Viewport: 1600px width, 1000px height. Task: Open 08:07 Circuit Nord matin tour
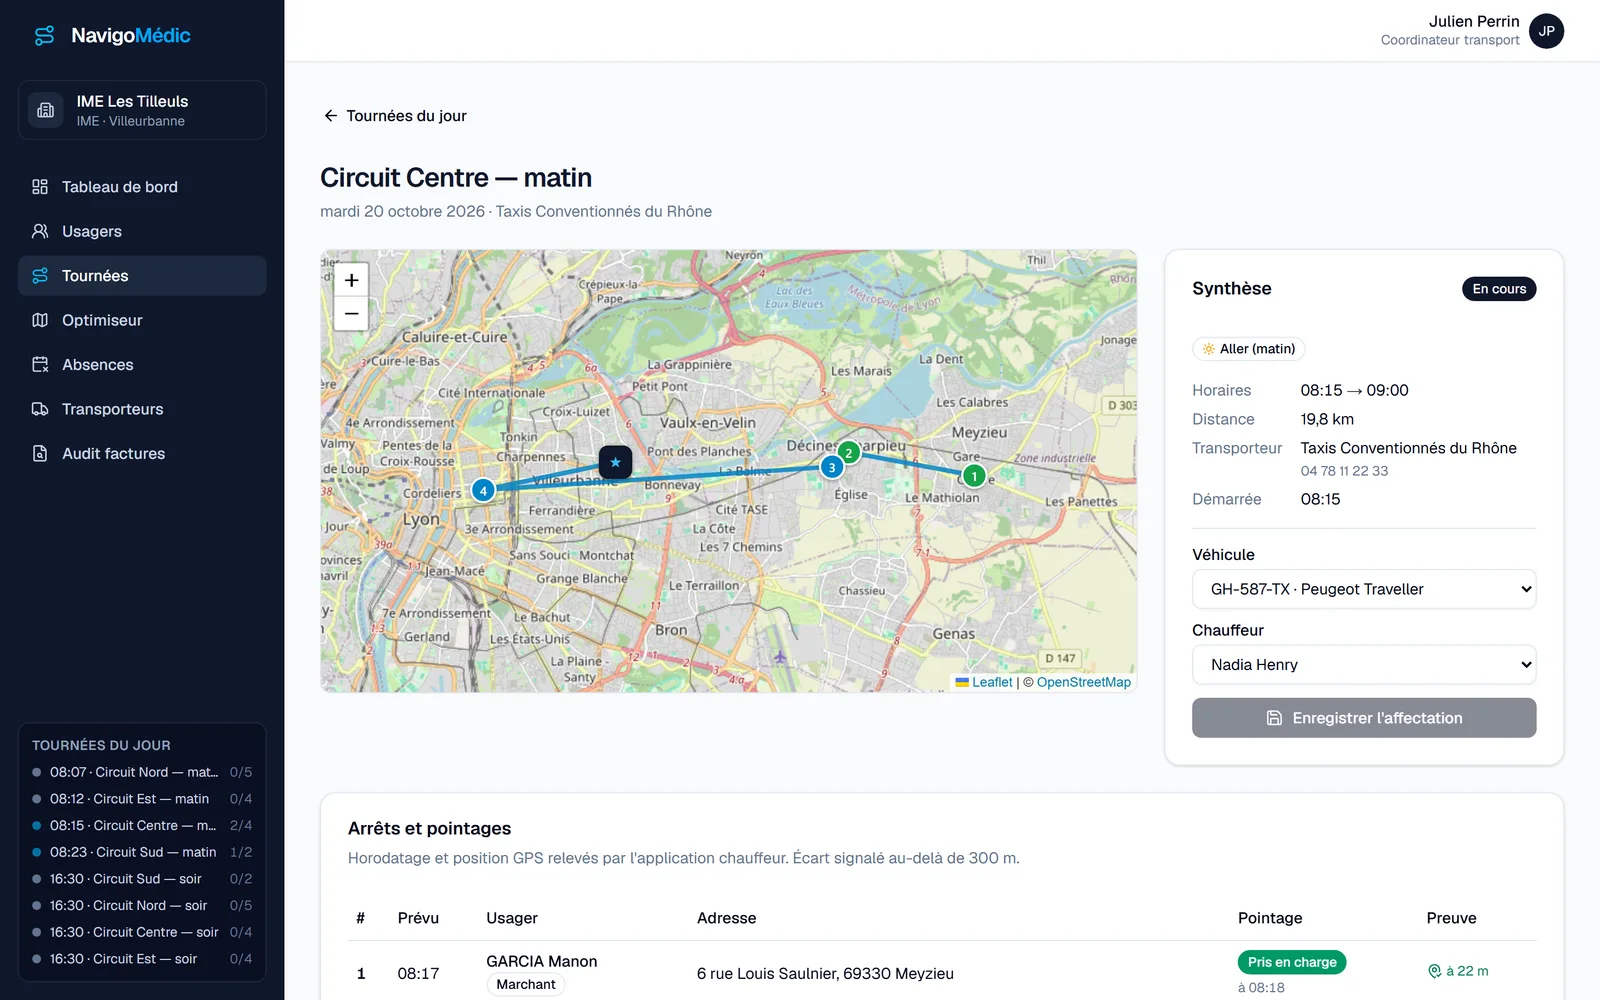(x=142, y=772)
